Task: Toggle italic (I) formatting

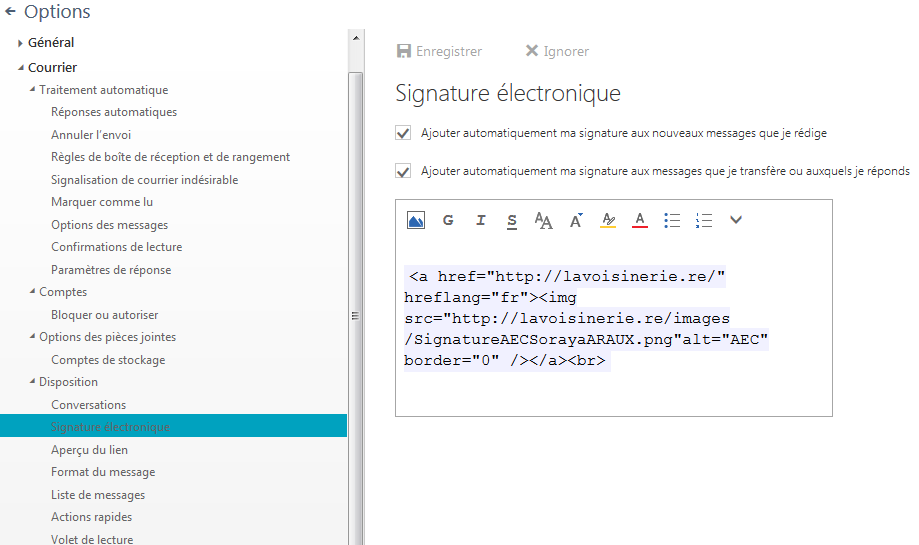Action: (x=480, y=220)
